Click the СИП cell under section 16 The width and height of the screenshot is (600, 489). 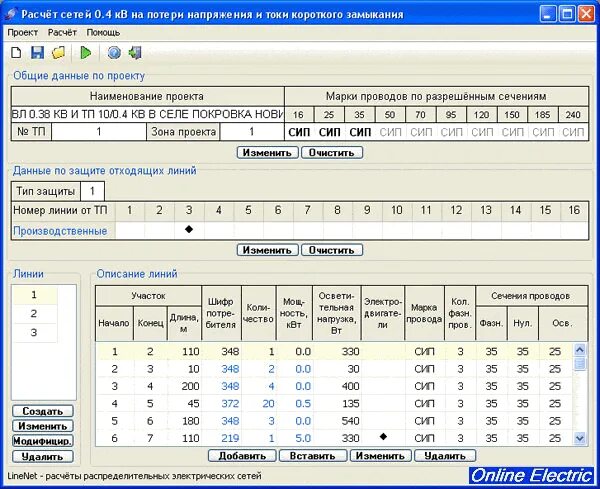(x=299, y=132)
